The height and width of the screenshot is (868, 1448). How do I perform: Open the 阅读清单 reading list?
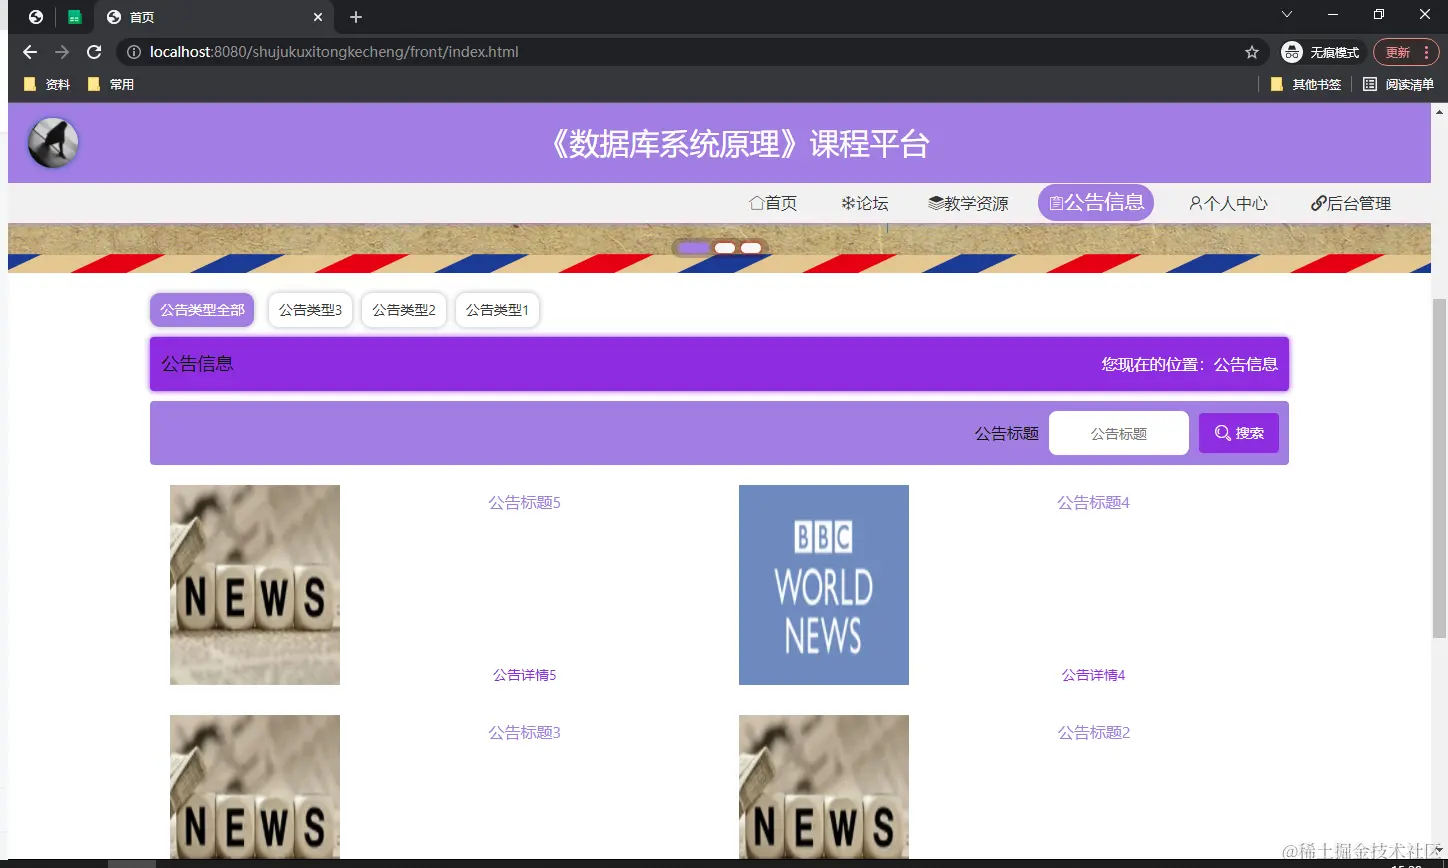point(1398,84)
